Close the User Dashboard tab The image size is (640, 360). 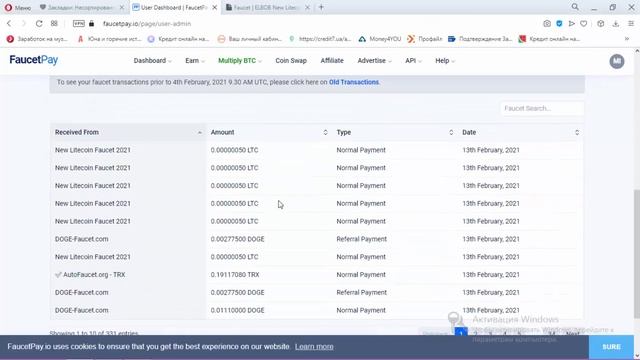(x=214, y=7)
